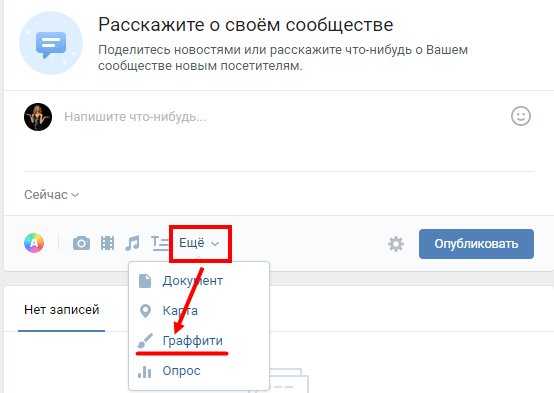The height and width of the screenshot is (393, 554).
Task: Click the Опрос bar chart icon
Action: (x=145, y=371)
